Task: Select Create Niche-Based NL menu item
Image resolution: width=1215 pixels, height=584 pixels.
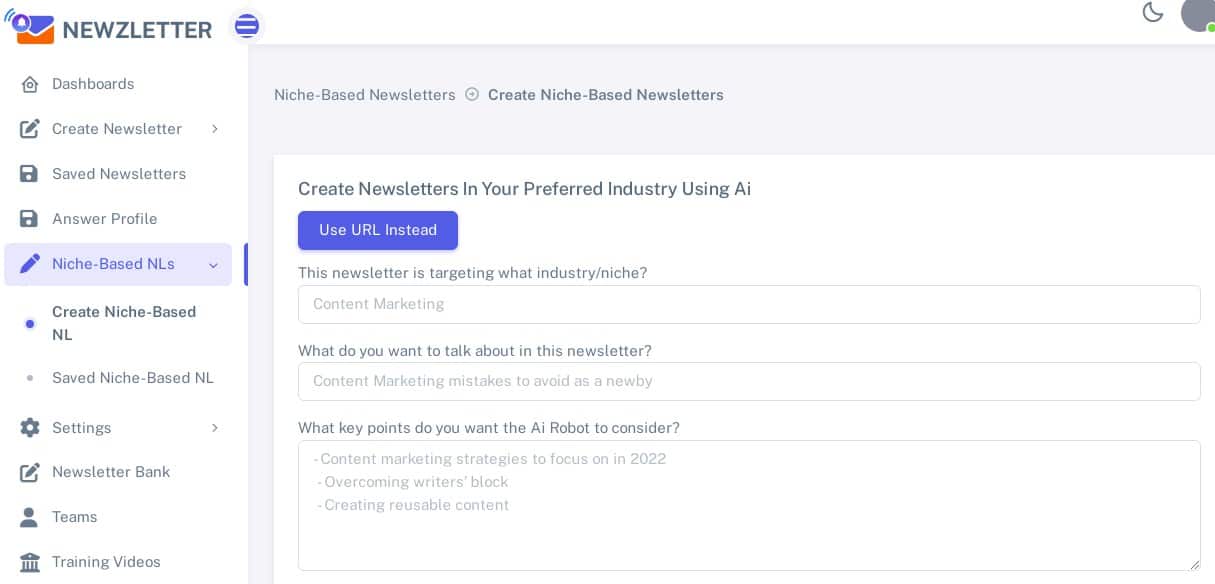Action: pos(123,323)
